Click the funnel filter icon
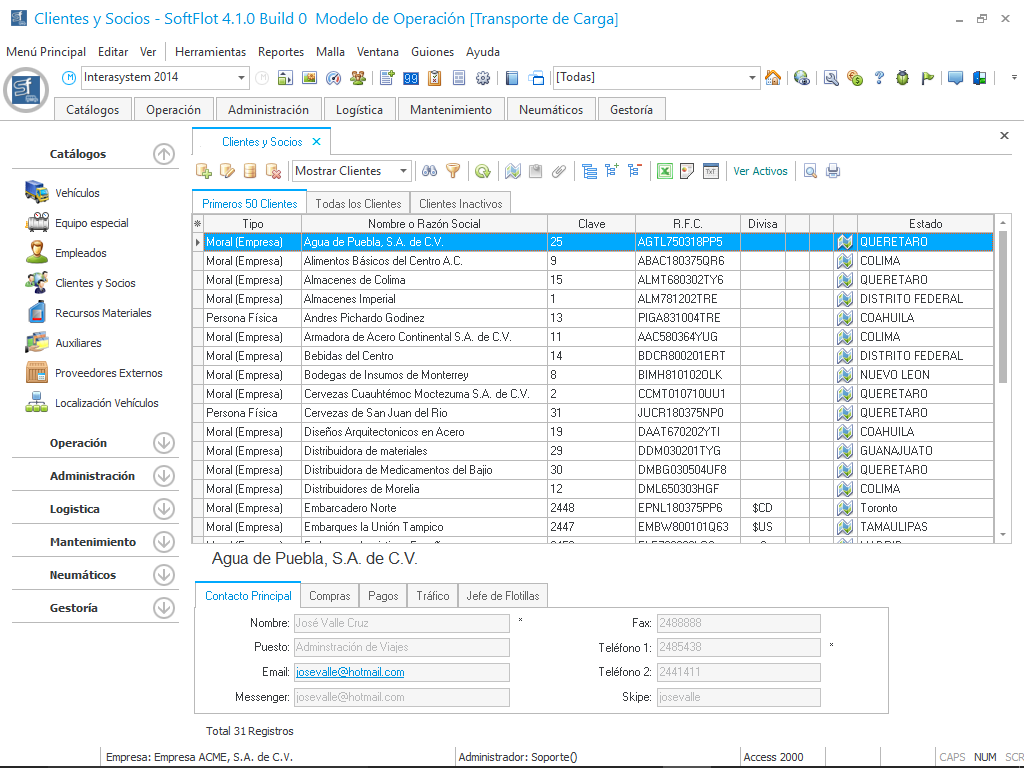Viewport: 1024px width, 768px height. (x=453, y=171)
